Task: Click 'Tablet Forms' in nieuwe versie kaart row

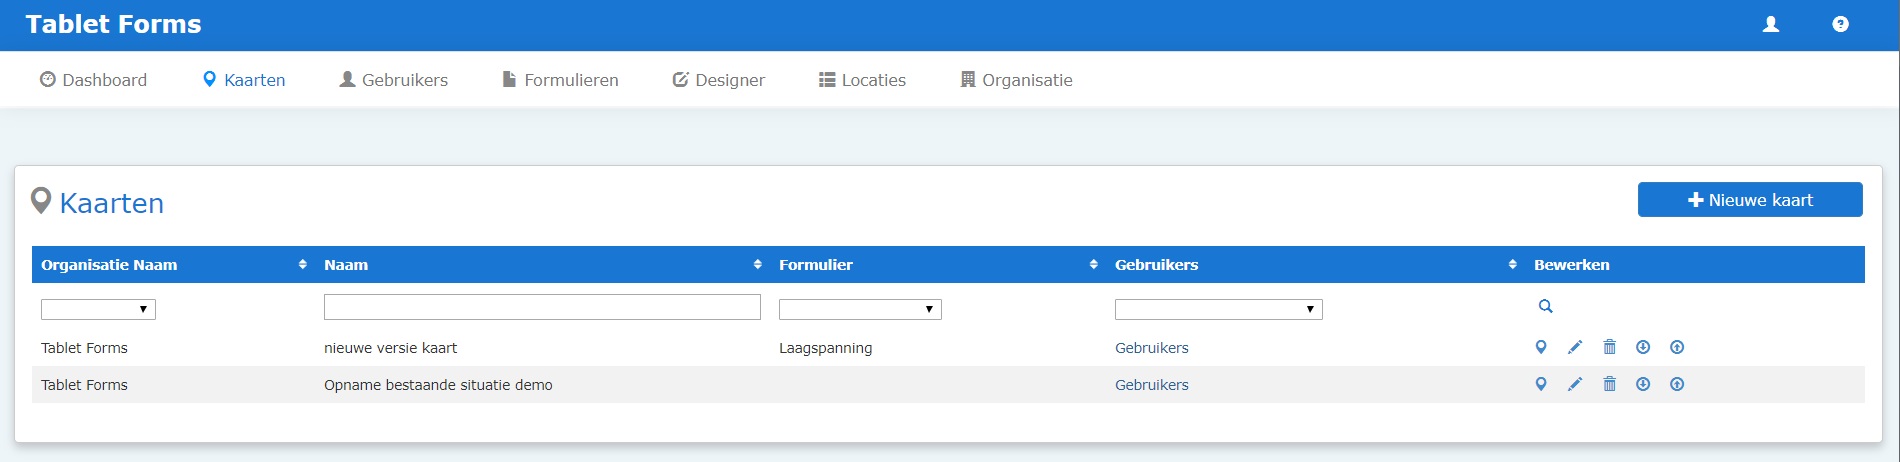Action: point(84,348)
